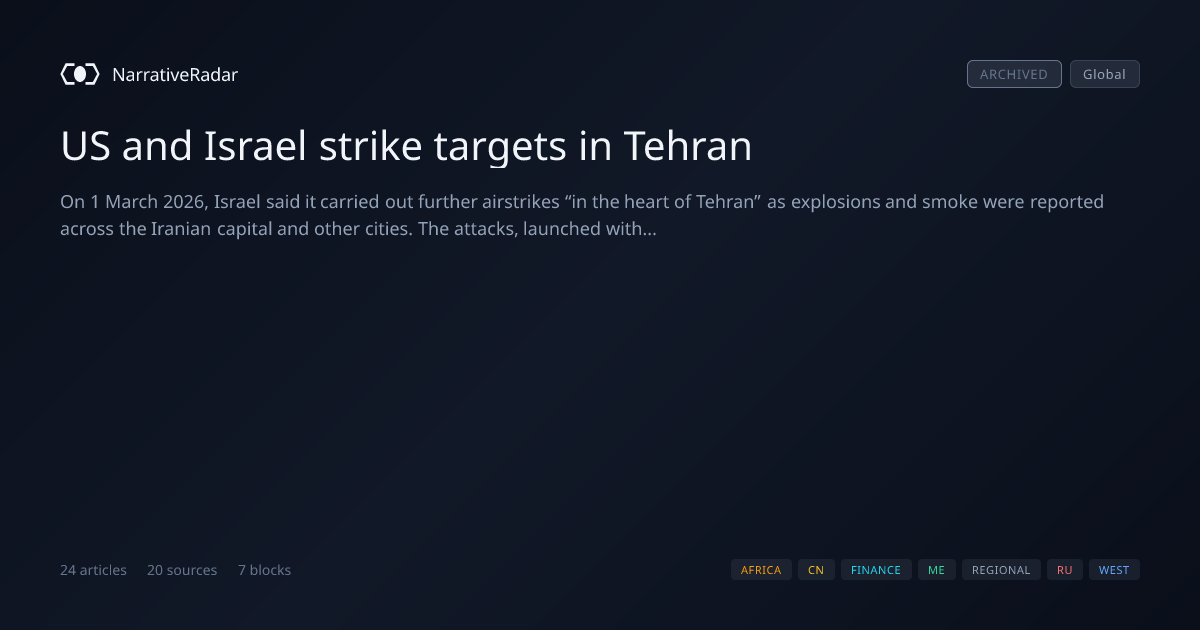Click the second summary line starting across the Iranian capital
The height and width of the screenshot is (630, 1200).
[358, 229]
